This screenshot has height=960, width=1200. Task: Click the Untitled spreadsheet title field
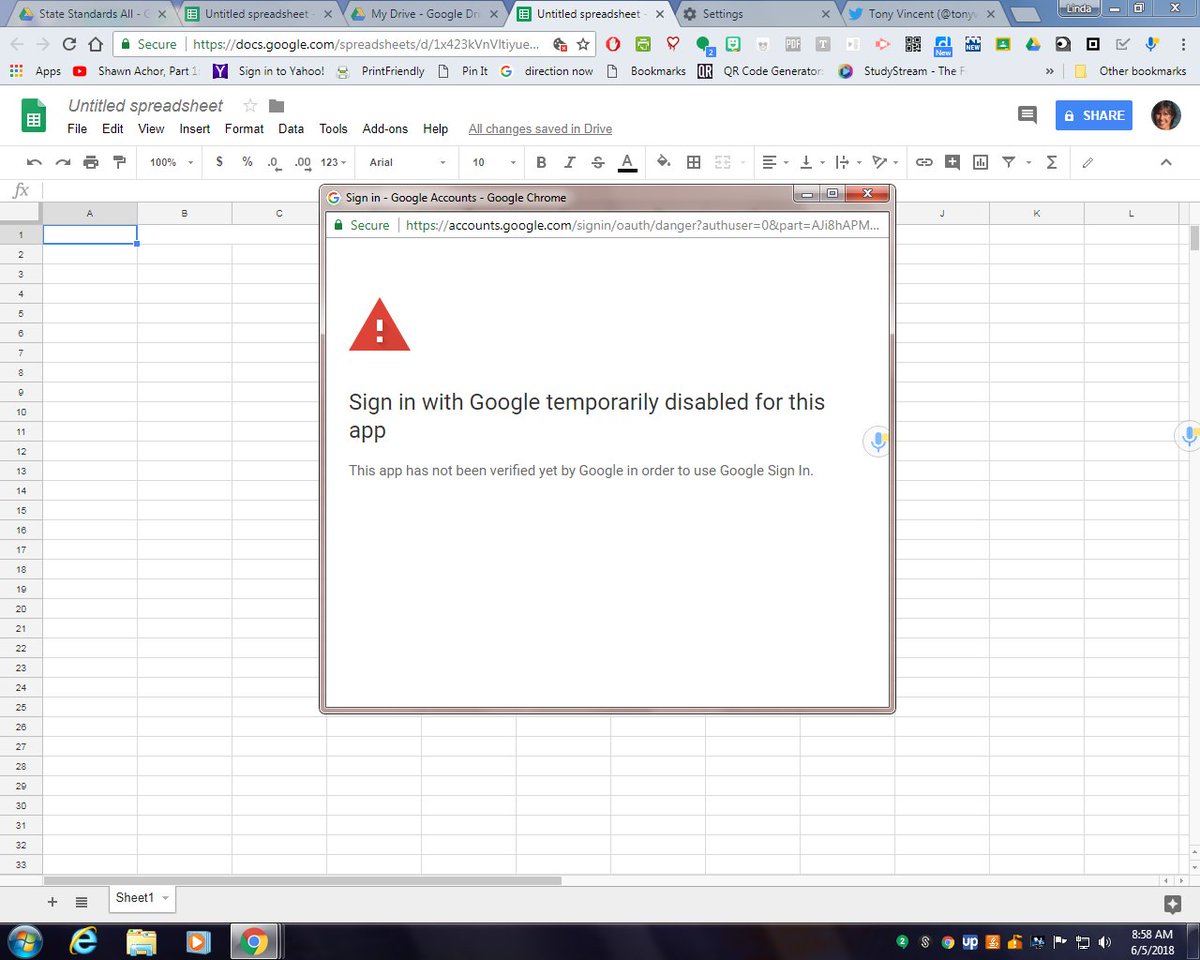point(146,105)
